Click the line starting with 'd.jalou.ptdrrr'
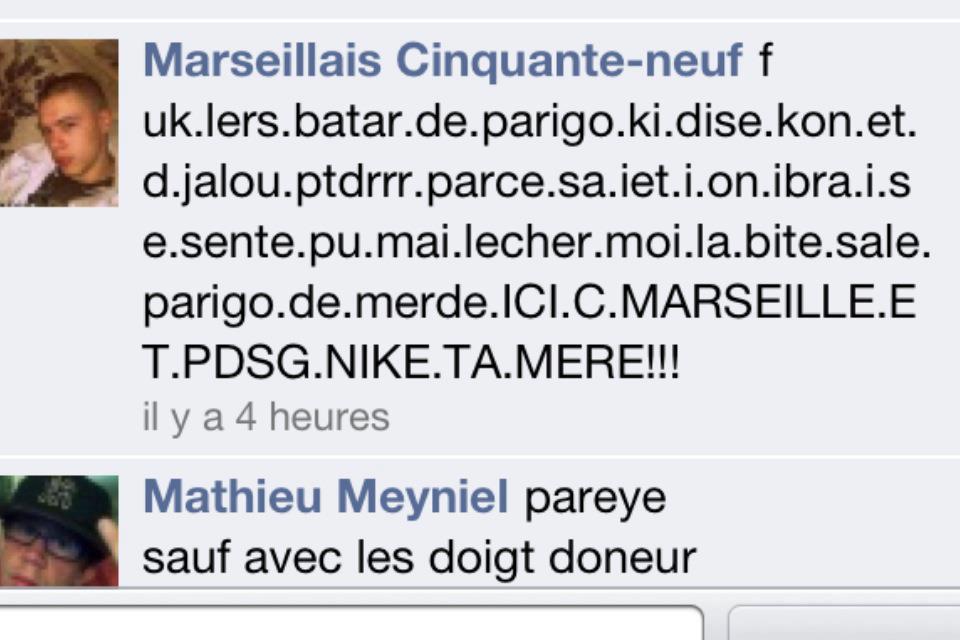The width and height of the screenshot is (960, 640). (527, 183)
